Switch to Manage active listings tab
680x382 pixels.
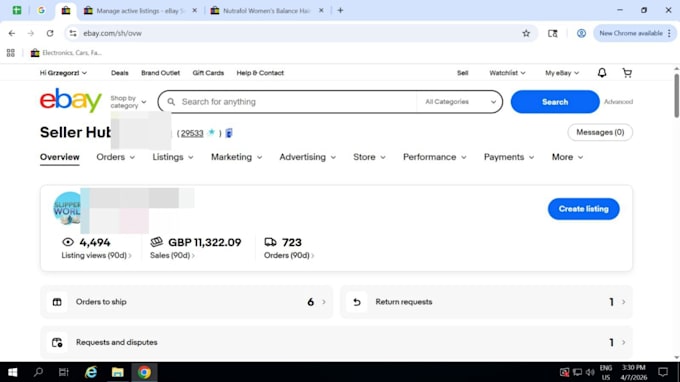click(140, 11)
